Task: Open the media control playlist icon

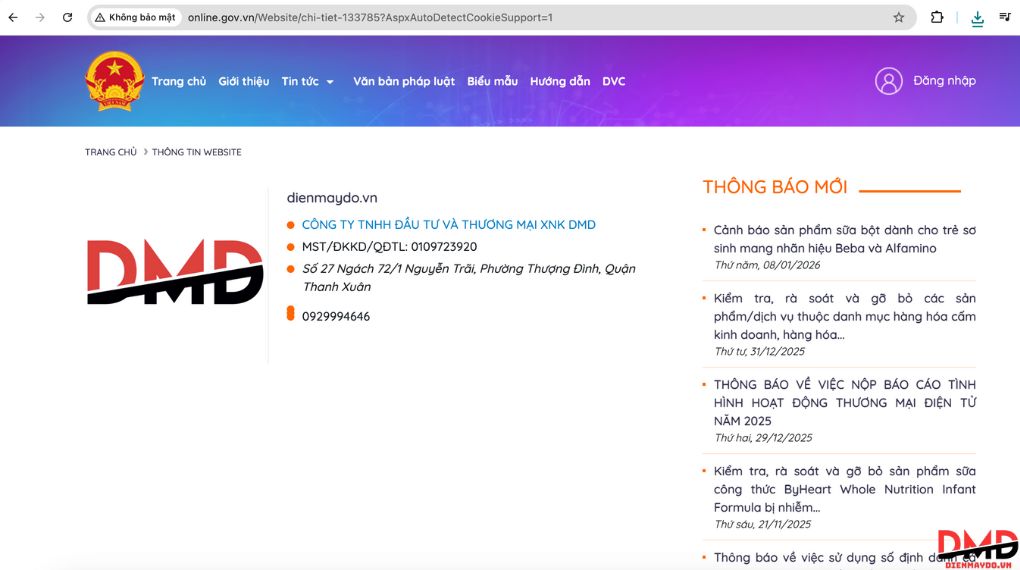Action: tap(1005, 17)
